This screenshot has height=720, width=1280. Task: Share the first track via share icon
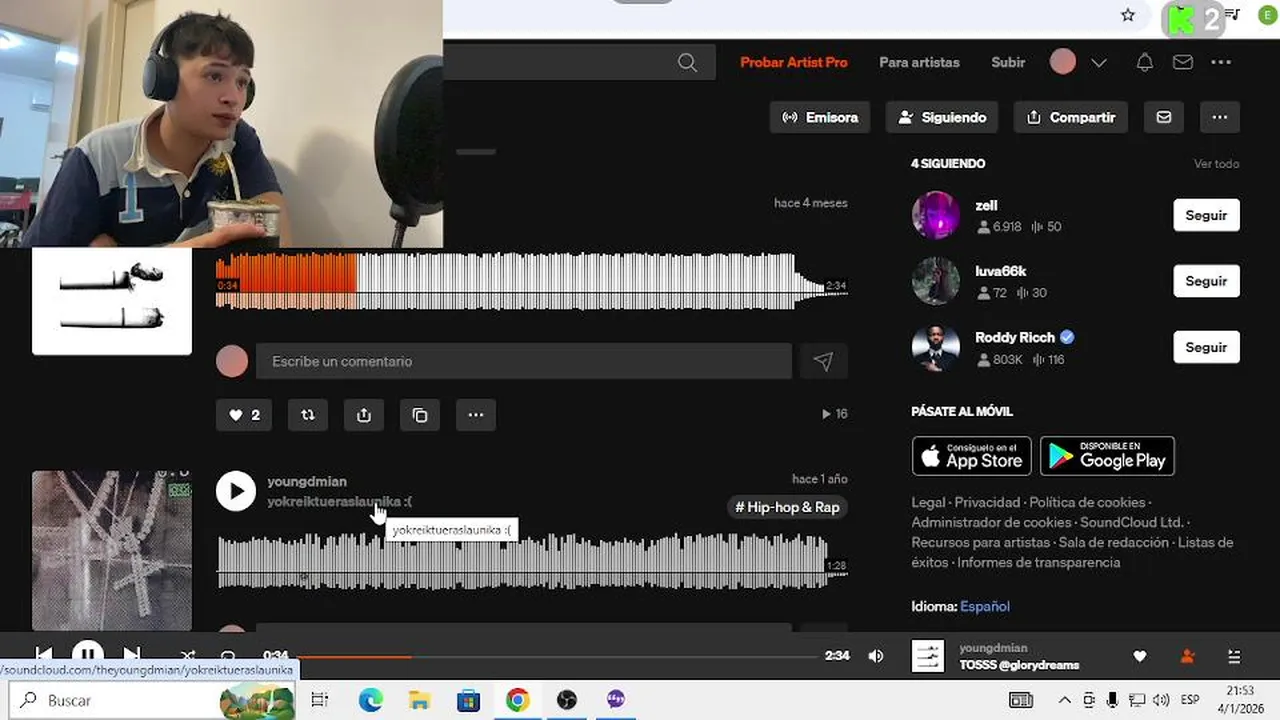(364, 415)
